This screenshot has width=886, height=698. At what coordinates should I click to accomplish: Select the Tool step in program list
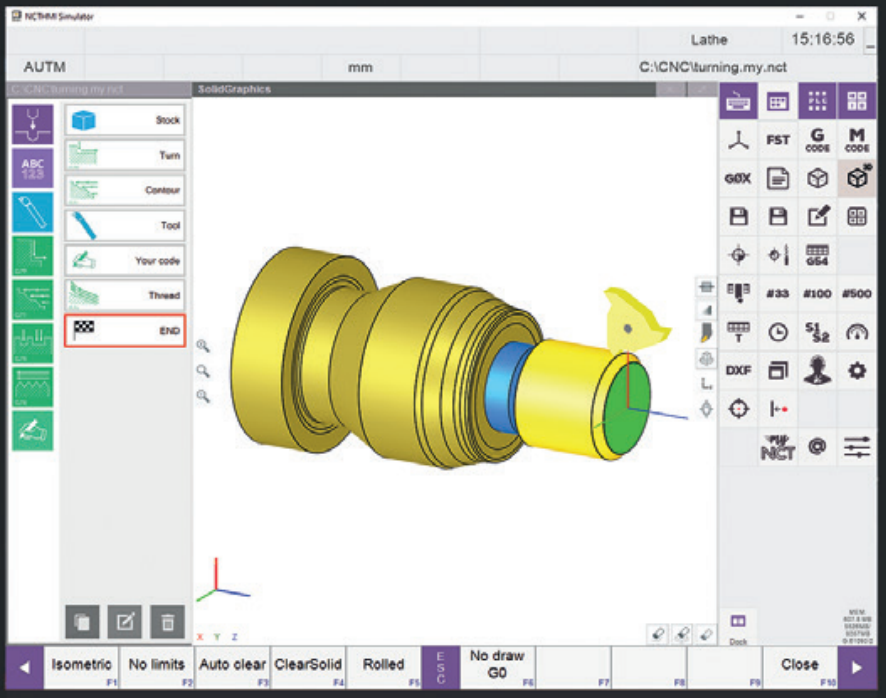pyautogui.click(x=125, y=225)
